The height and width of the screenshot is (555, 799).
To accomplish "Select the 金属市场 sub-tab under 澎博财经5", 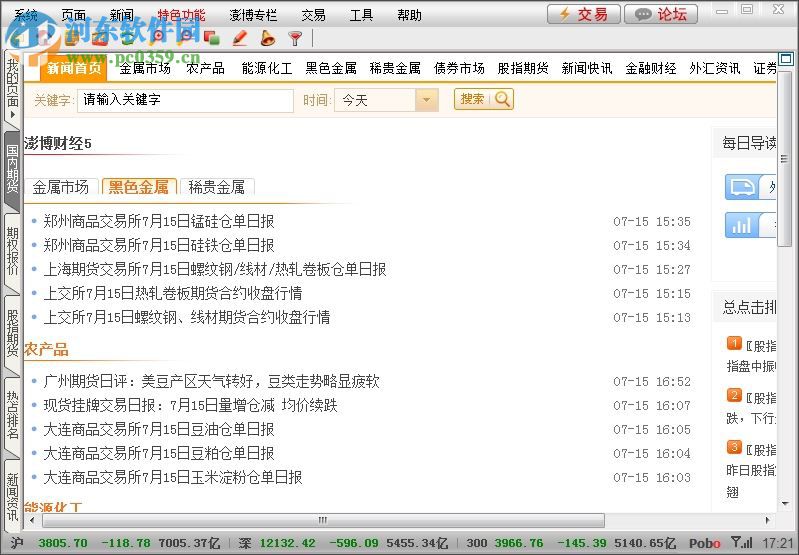I will [x=61, y=187].
